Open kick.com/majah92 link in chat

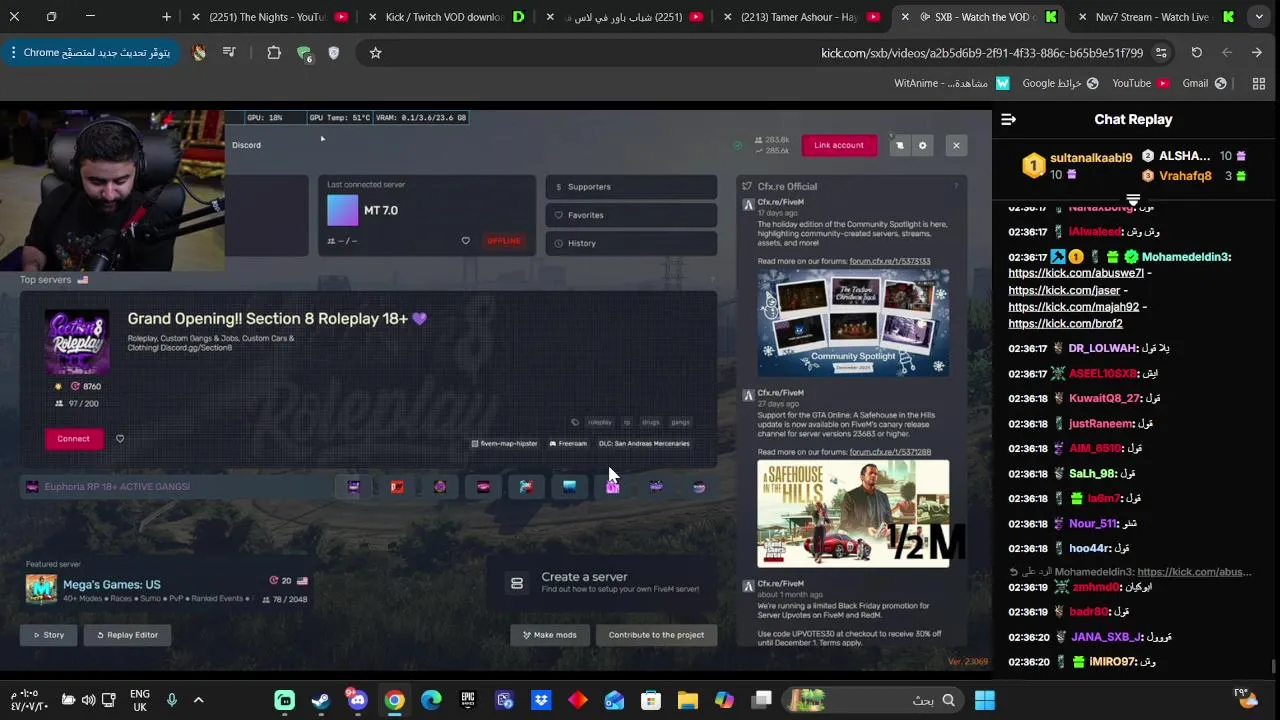(1073, 307)
